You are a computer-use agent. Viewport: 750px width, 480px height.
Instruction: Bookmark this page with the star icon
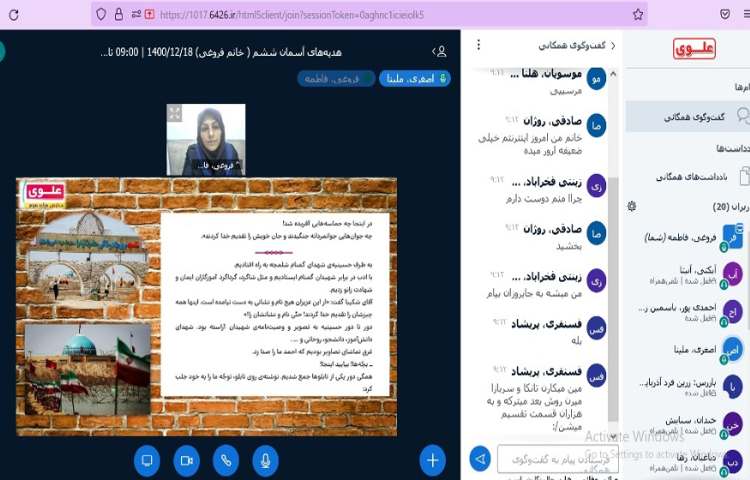[638, 15]
